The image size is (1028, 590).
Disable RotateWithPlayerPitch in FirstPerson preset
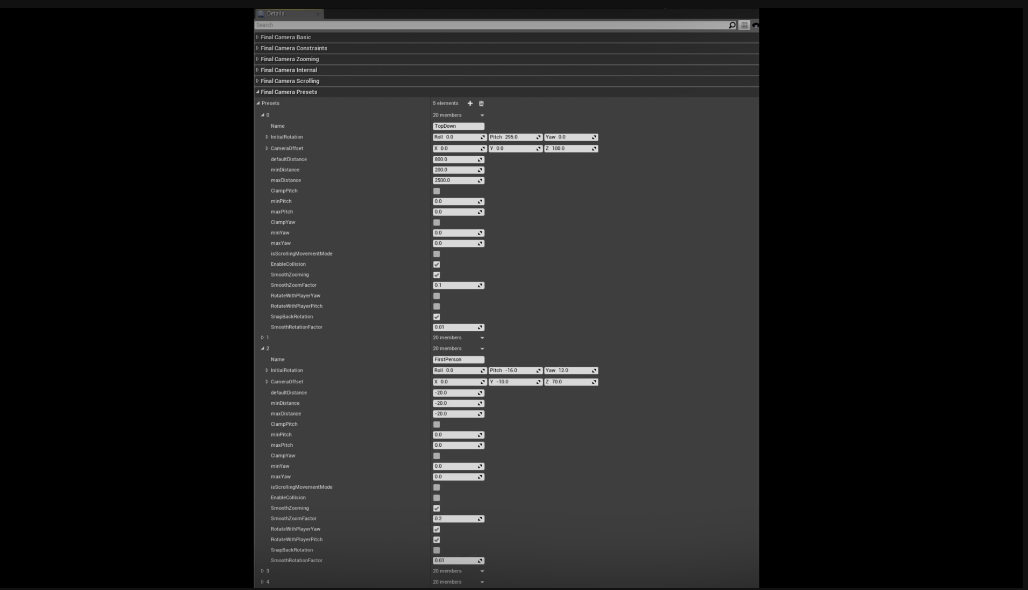437,540
